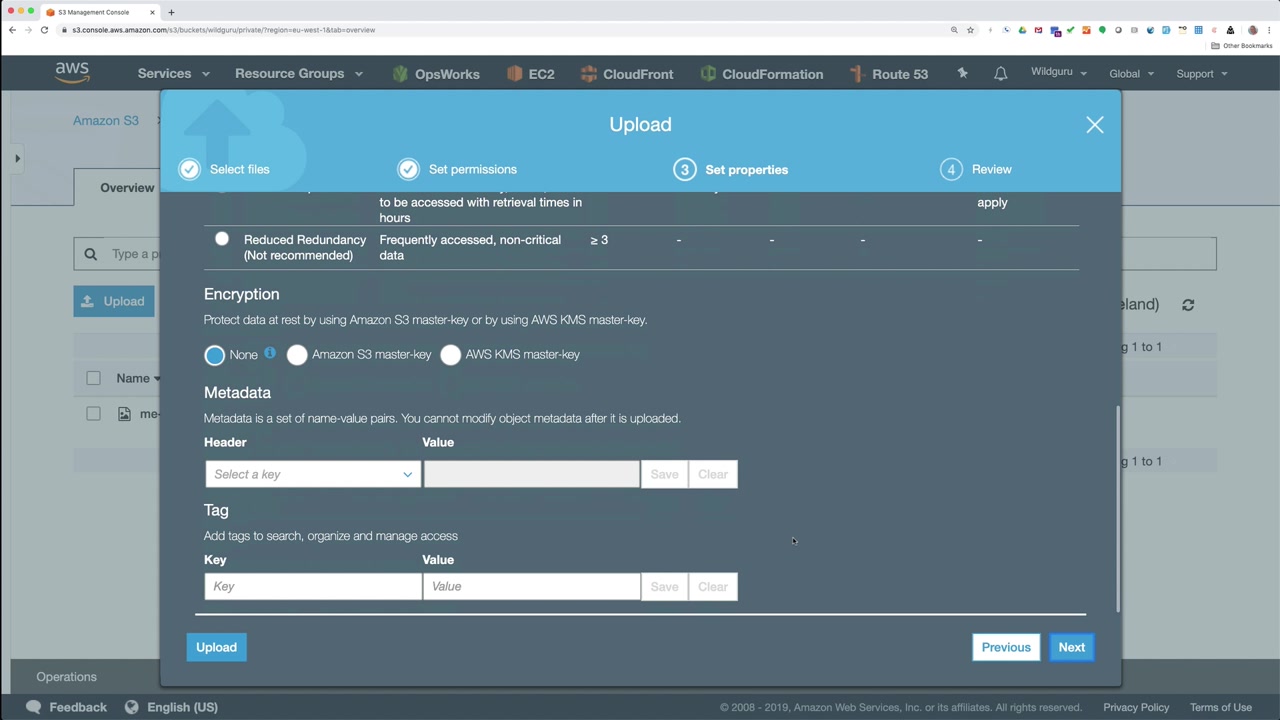Focus the Tag Value input field
Screen dimensions: 1280x720
tap(531, 587)
